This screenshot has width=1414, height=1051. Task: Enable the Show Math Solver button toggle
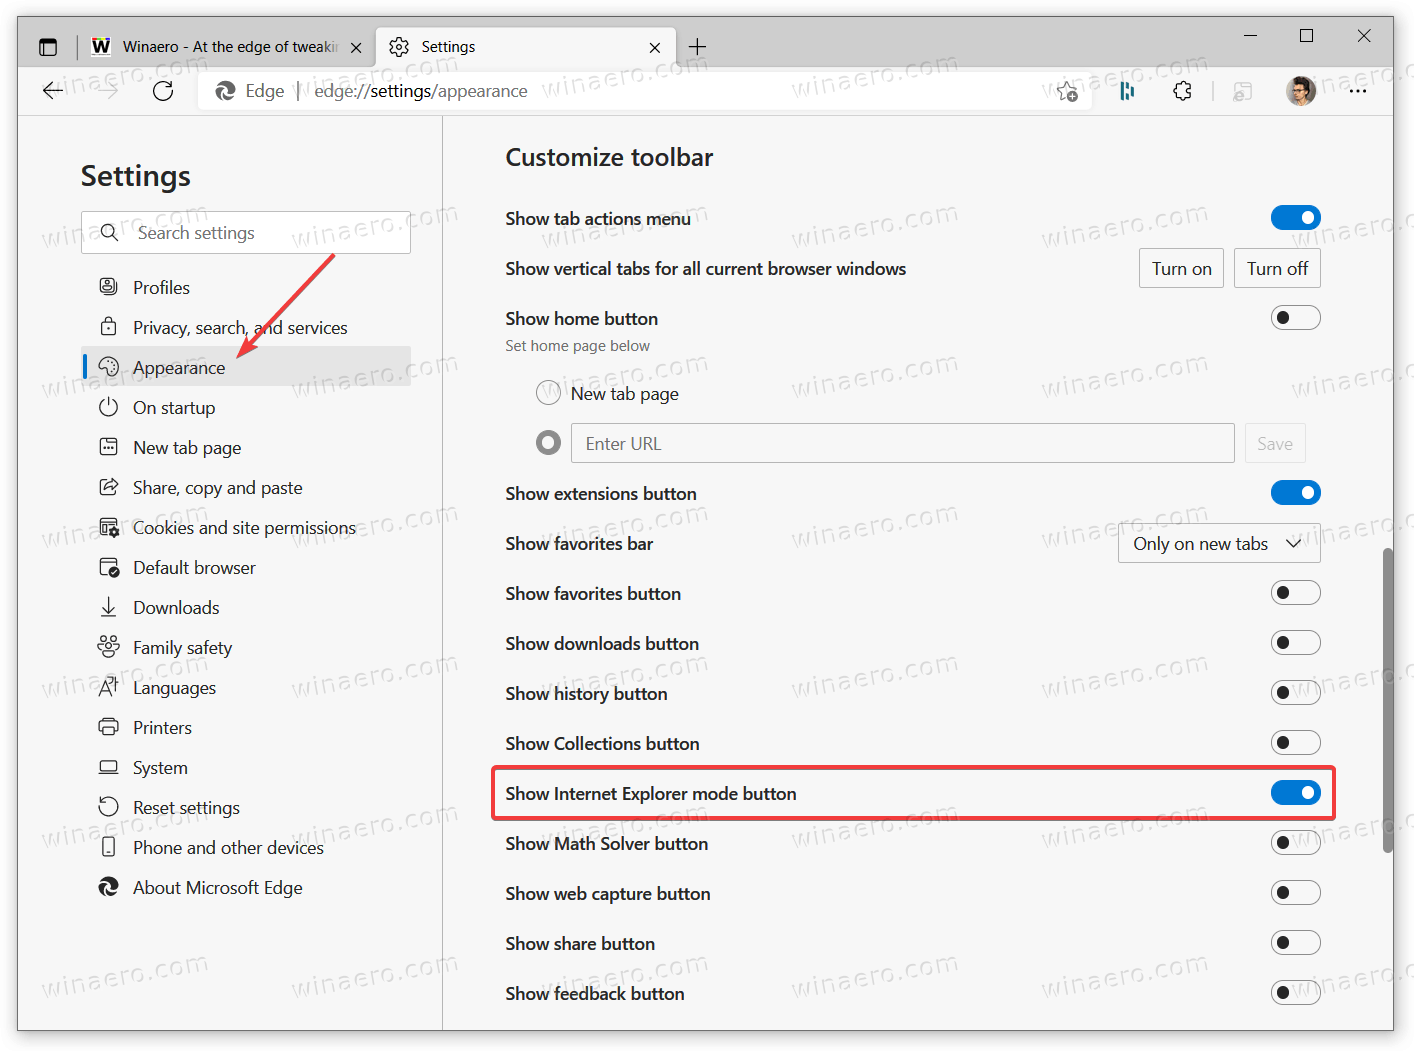[1295, 843]
